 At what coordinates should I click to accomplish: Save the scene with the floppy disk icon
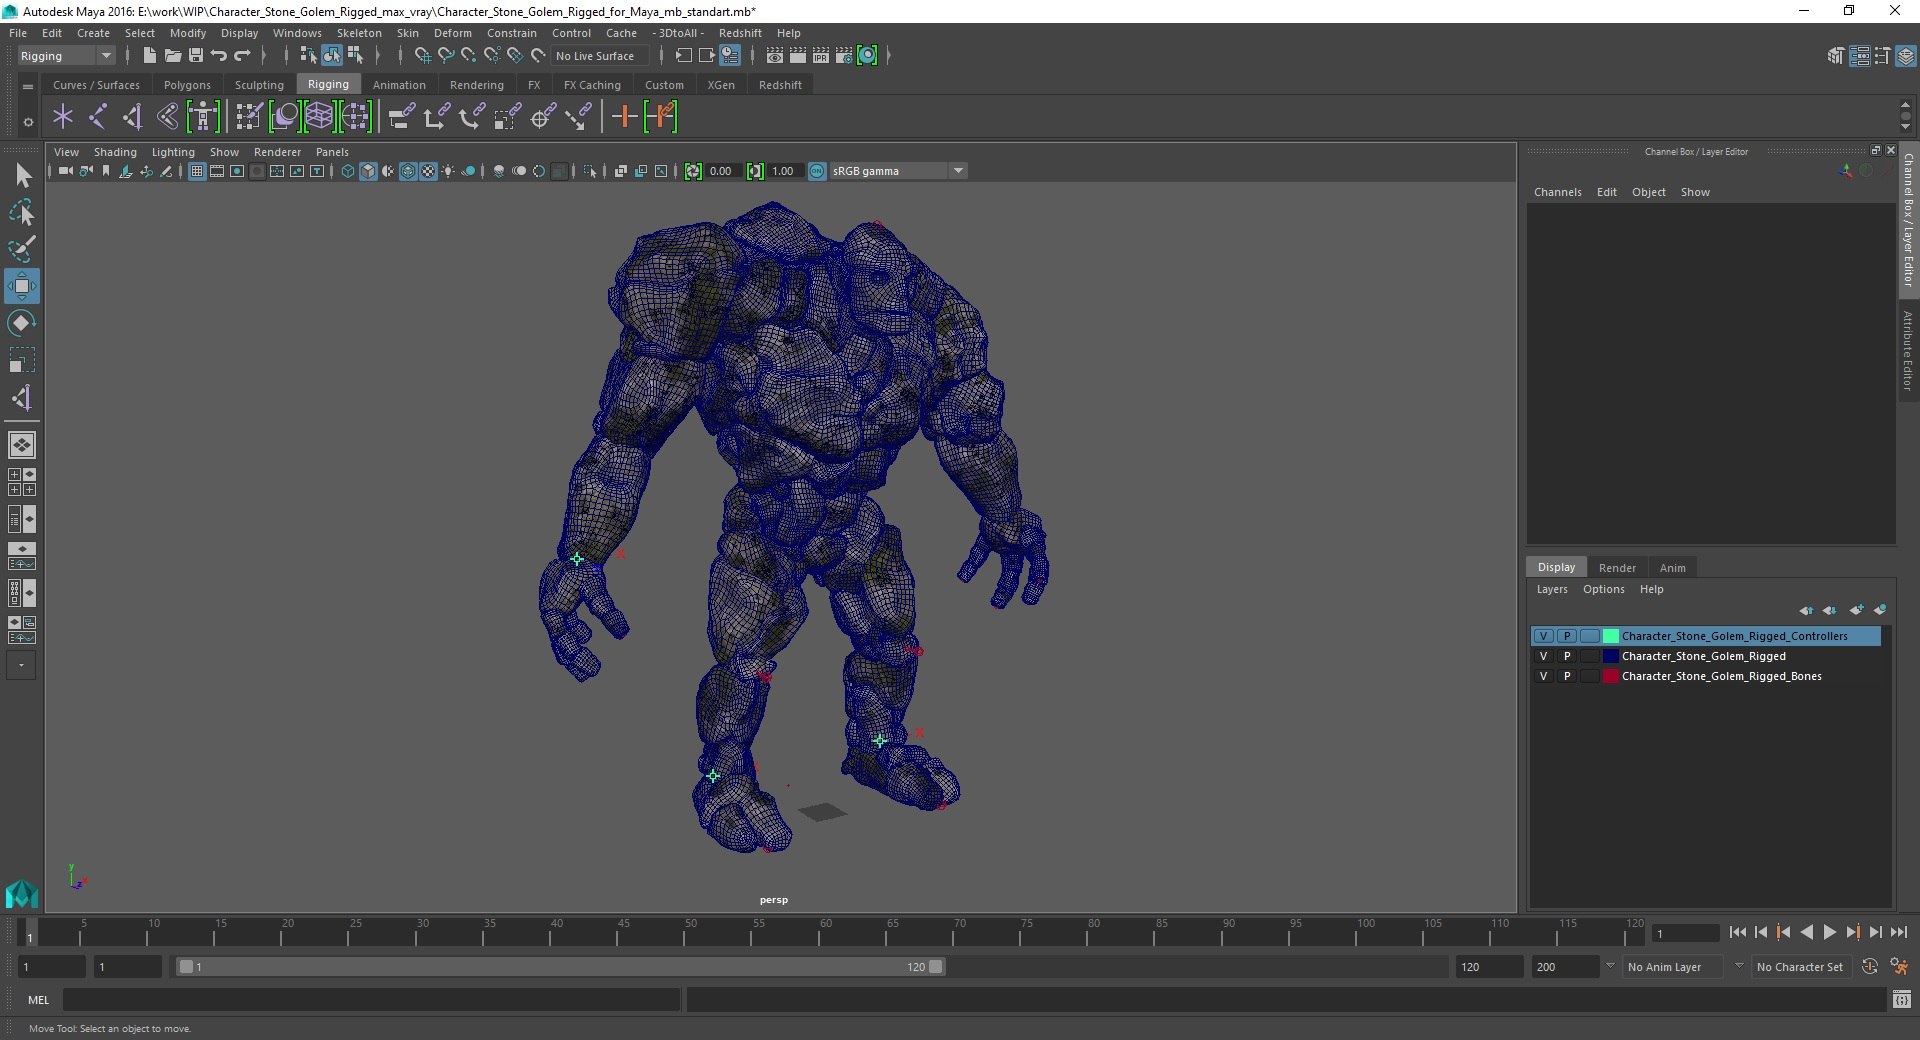pos(196,56)
